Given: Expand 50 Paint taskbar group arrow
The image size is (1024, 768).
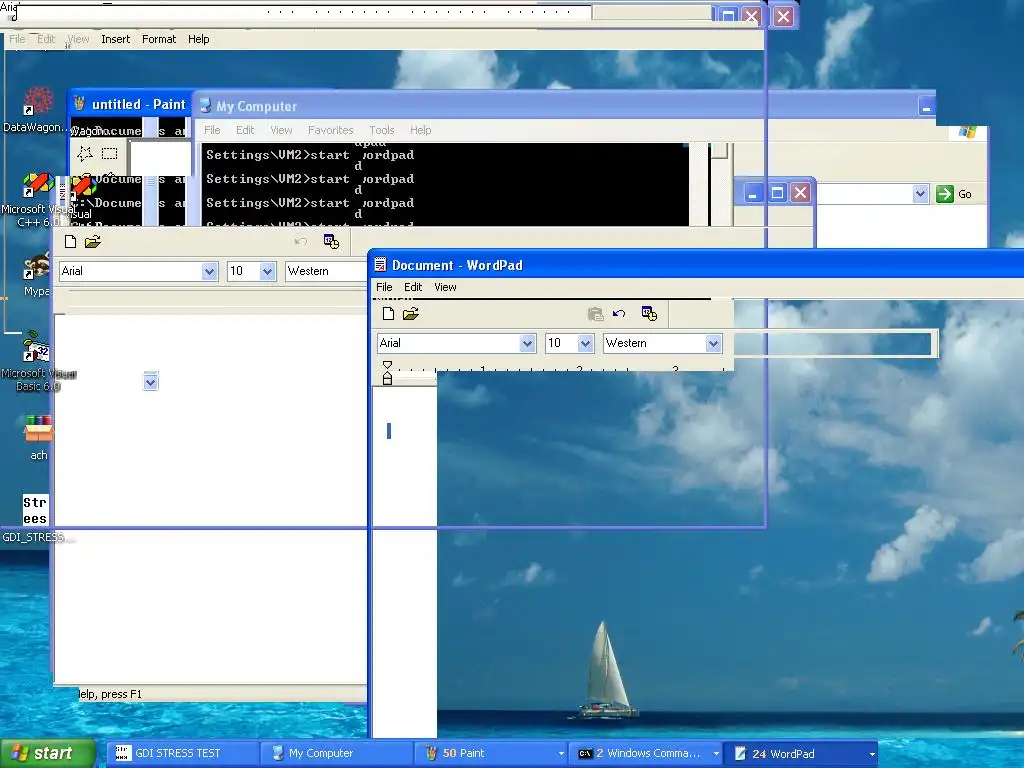Looking at the screenshot, I should pos(561,754).
